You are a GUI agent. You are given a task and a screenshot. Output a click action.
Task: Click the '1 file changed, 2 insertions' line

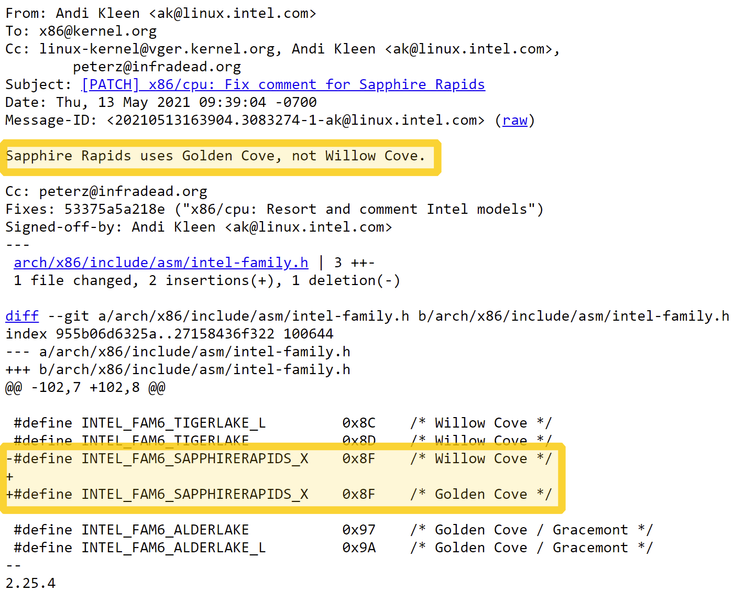click(207, 280)
